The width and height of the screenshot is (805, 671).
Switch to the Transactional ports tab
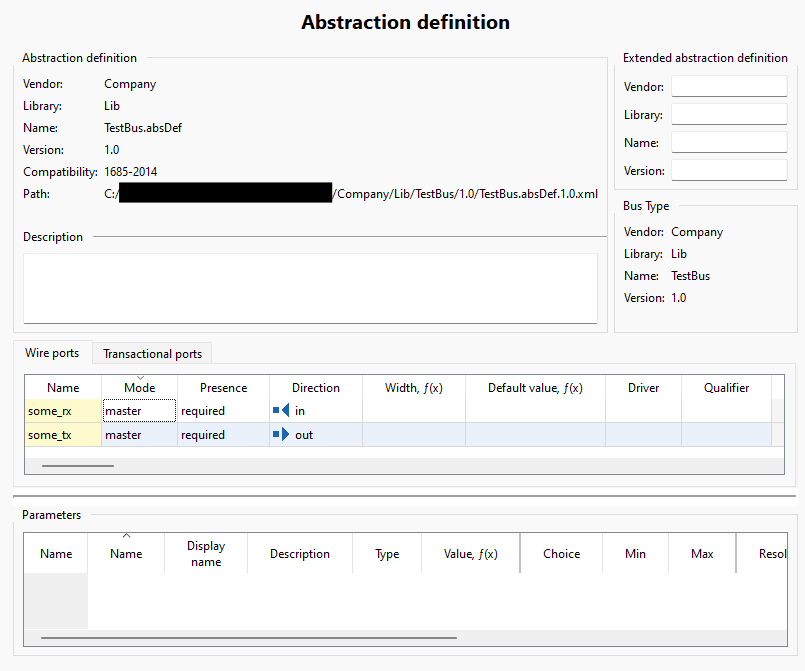click(x=152, y=354)
